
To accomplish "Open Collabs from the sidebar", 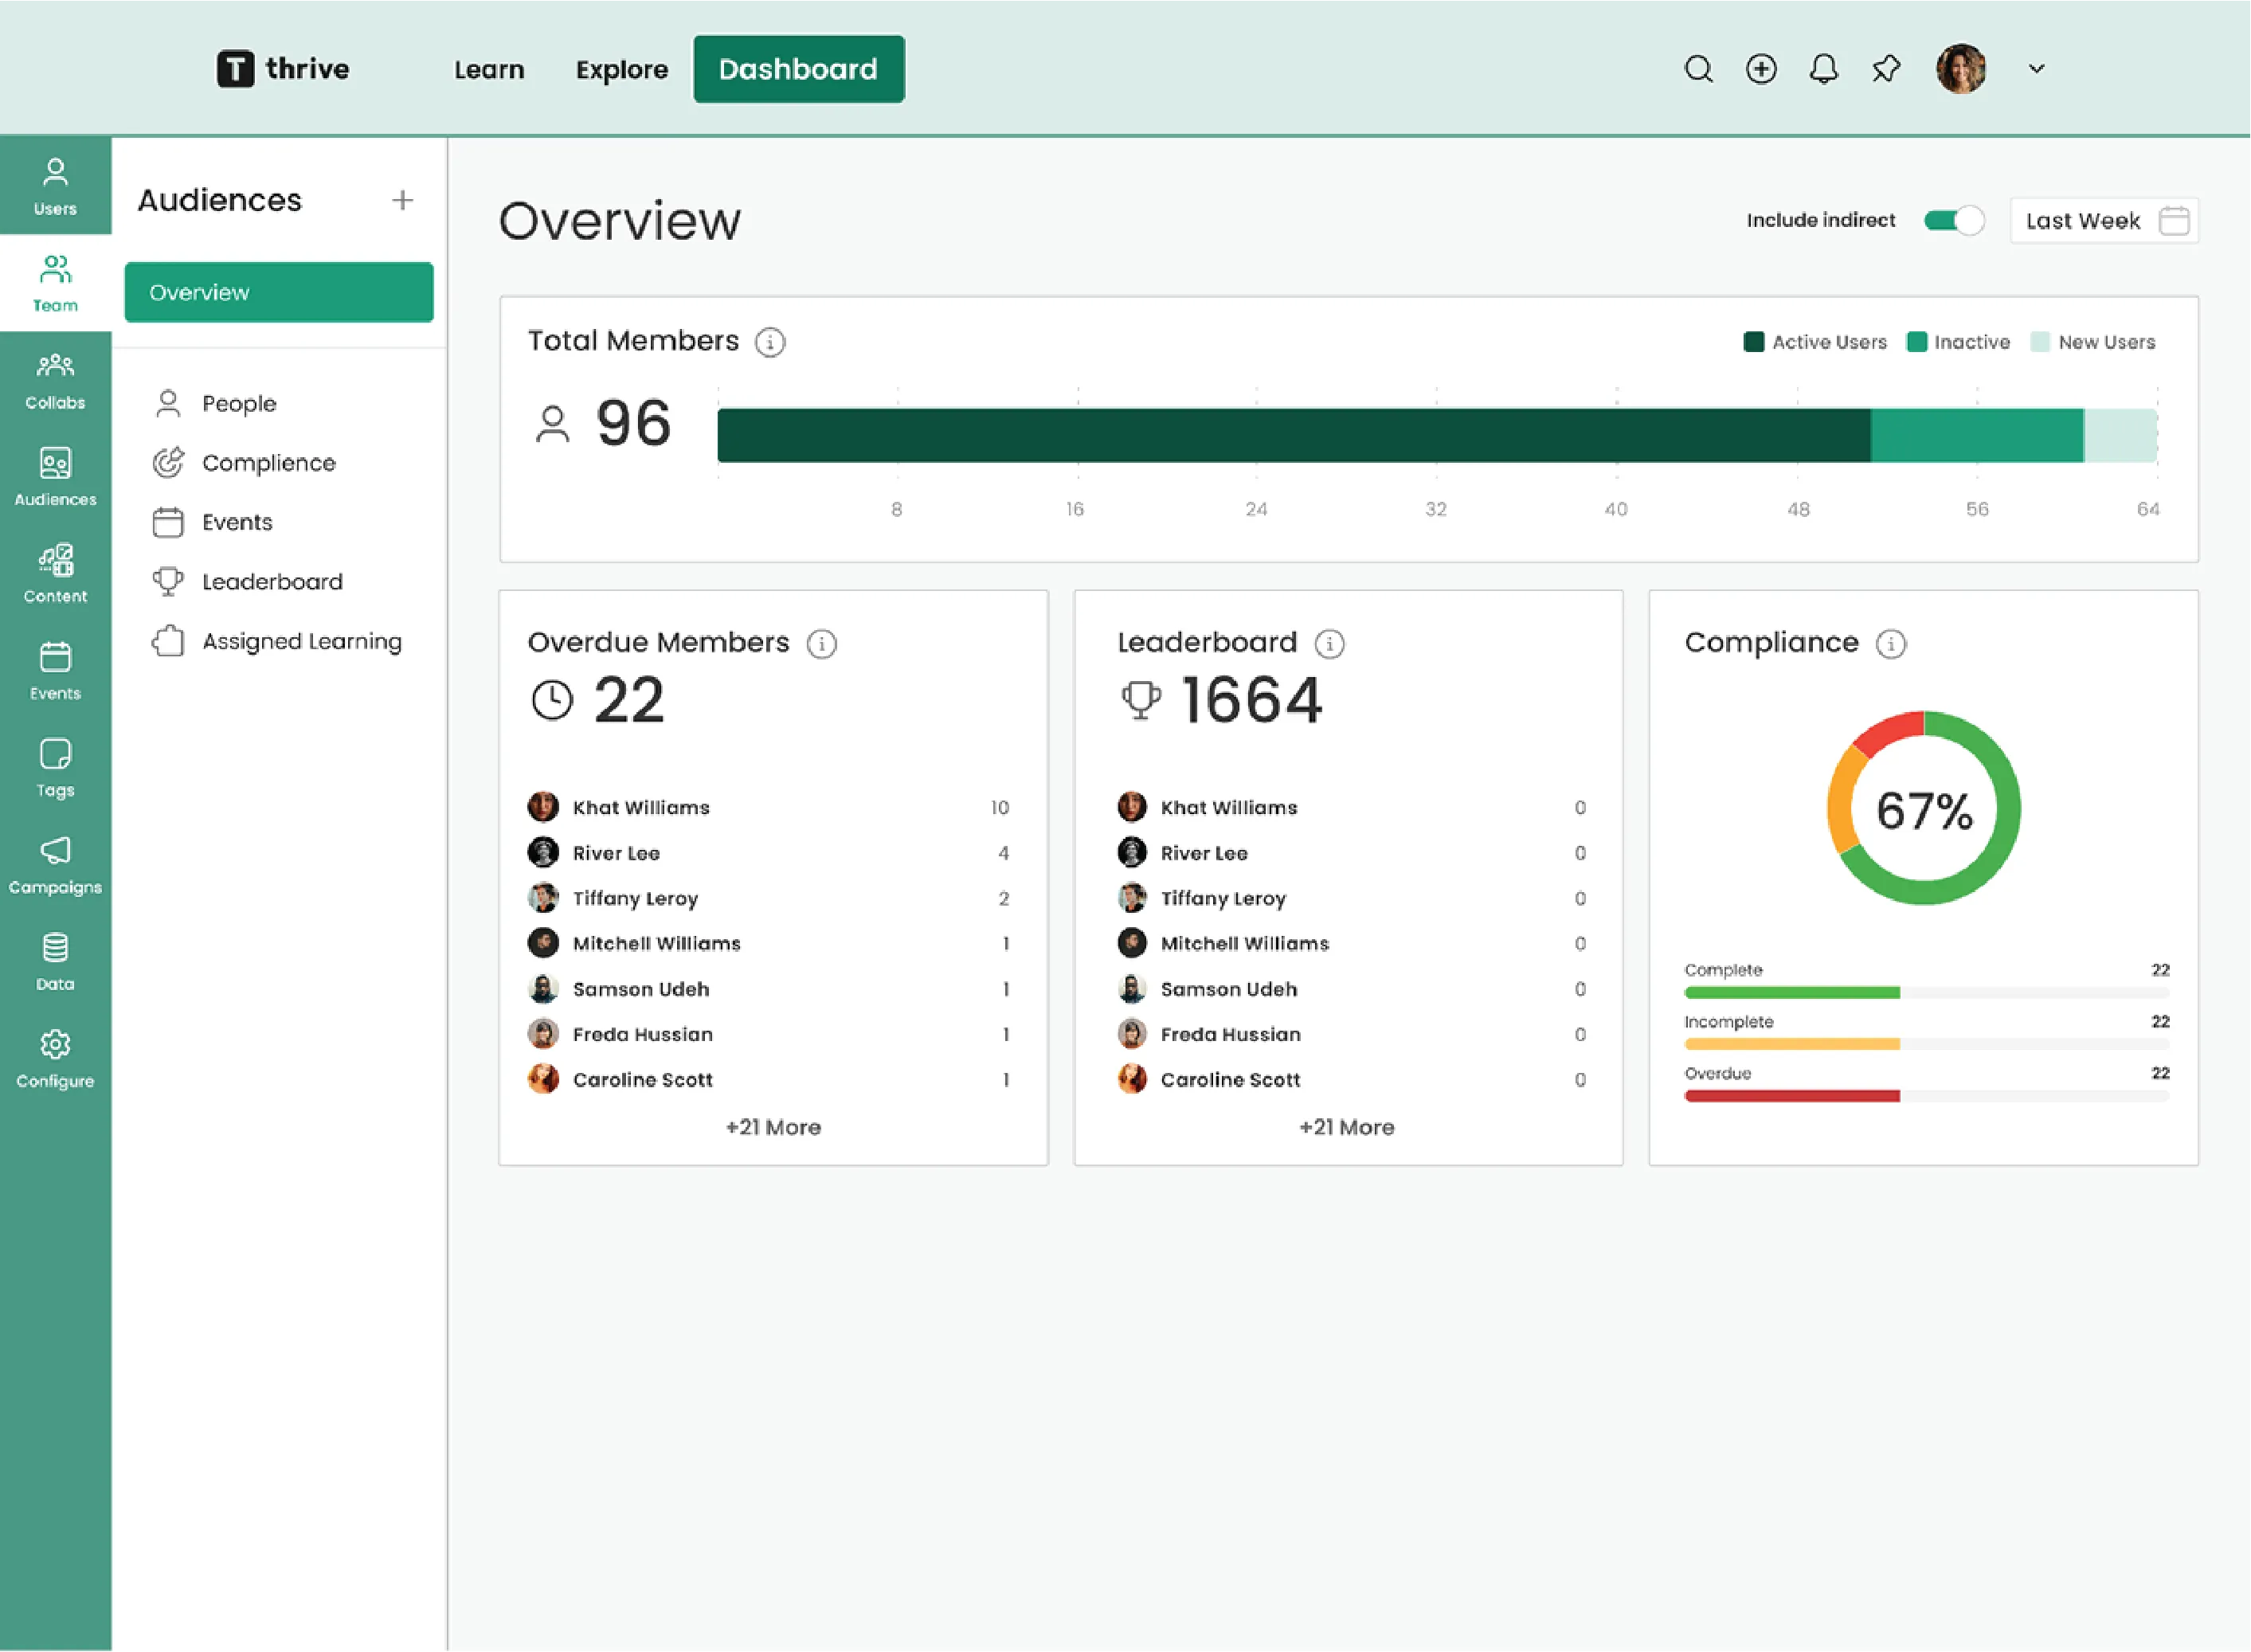I will click(55, 381).
